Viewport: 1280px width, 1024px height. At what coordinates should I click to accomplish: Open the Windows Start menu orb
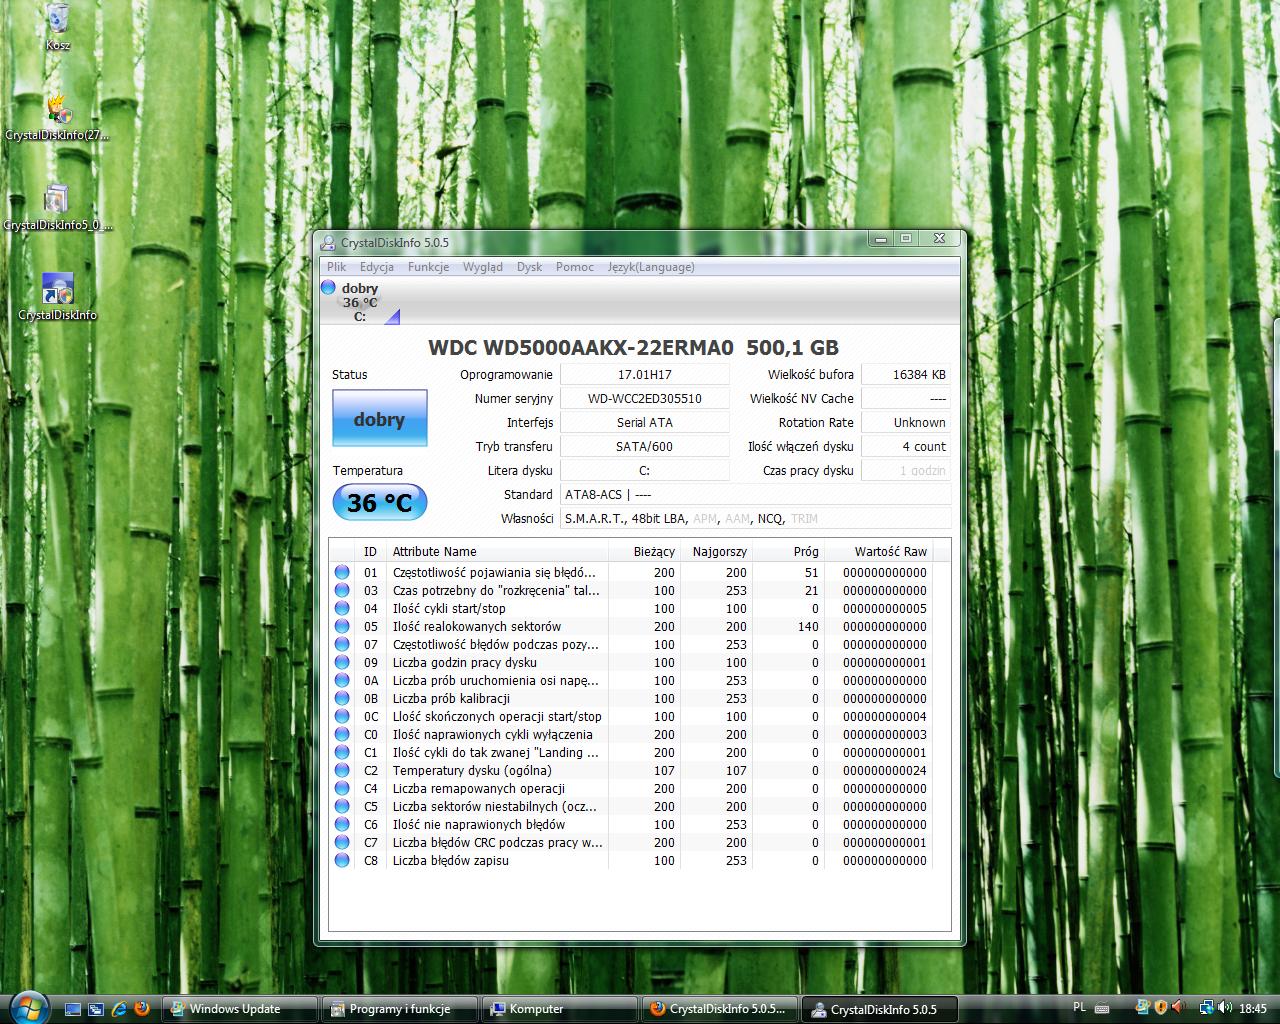pos(27,1006)
